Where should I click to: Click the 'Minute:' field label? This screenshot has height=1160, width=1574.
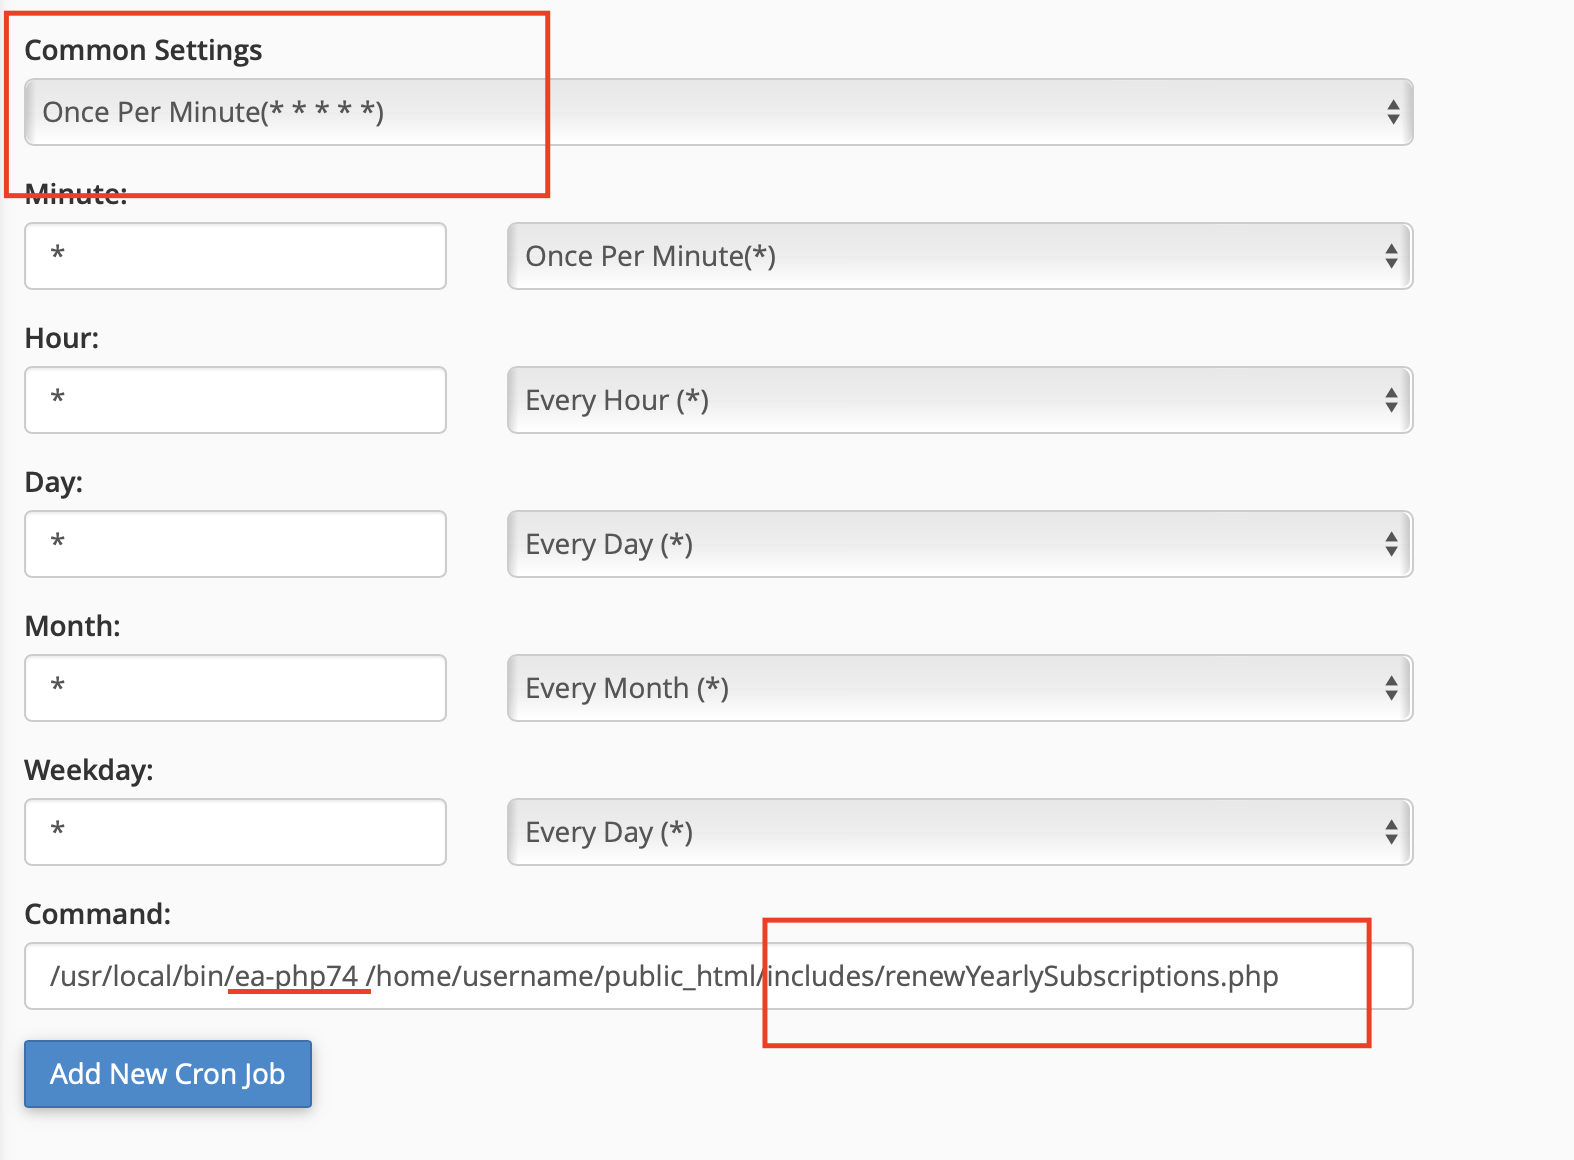(x=76, y=197)
